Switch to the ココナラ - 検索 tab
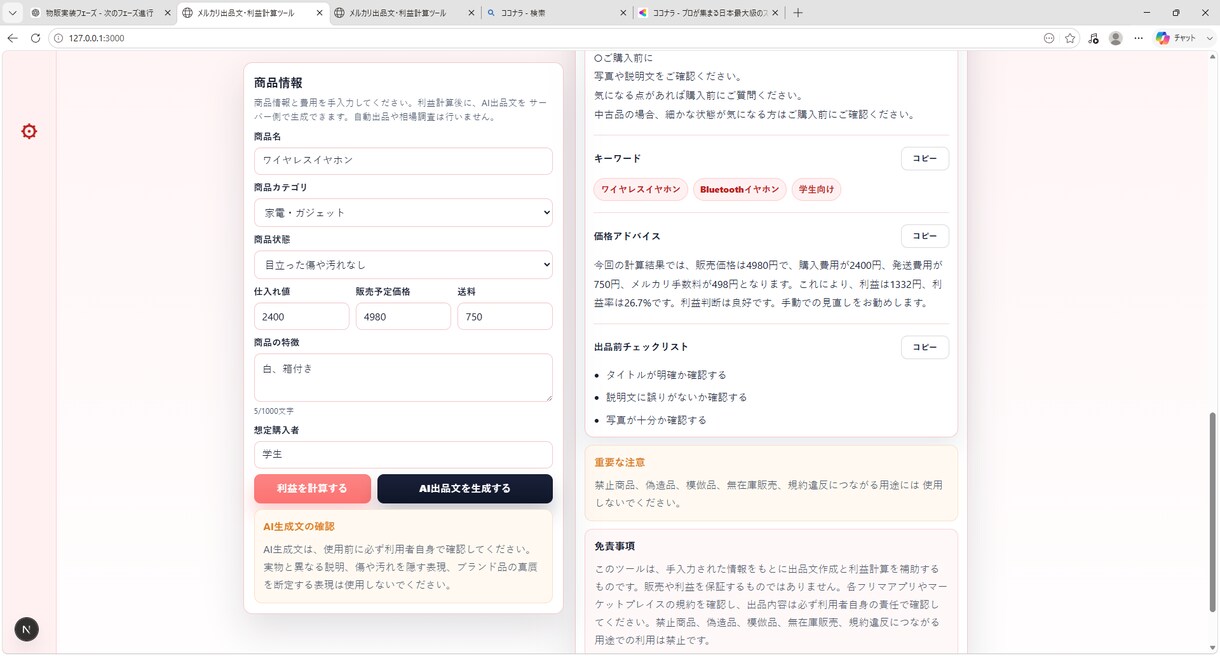The width and height of the screenshot is (1220, 656). (556, 13)
